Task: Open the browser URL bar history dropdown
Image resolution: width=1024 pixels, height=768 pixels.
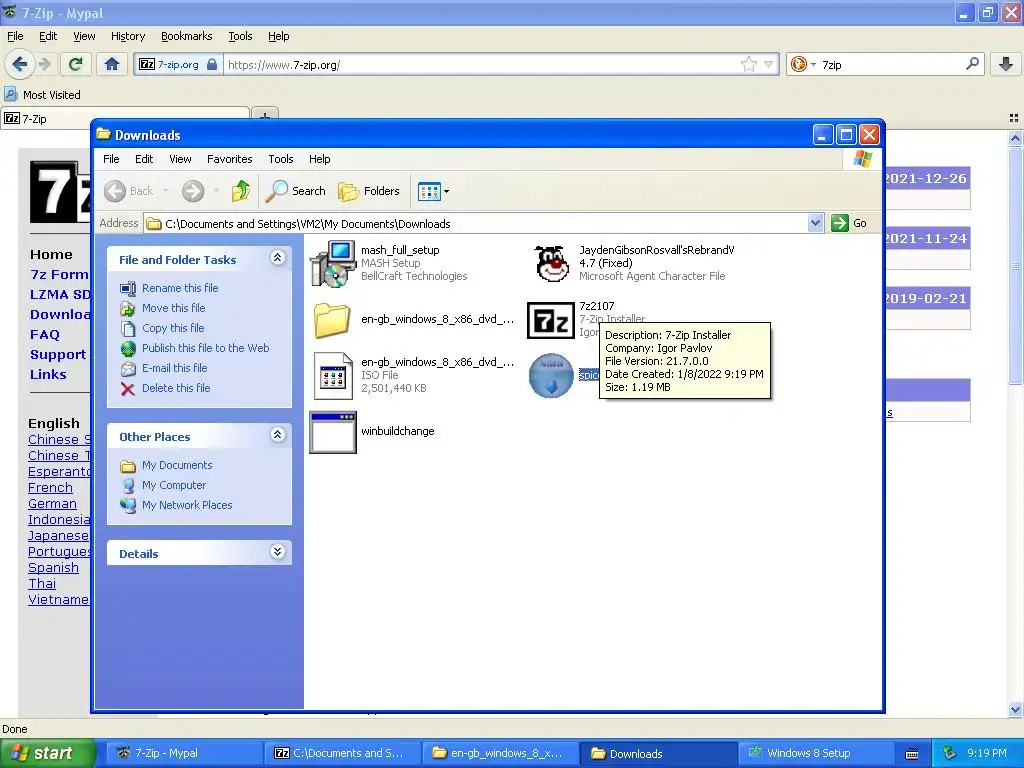Action: pyautogui.click(x=769, y=64)
